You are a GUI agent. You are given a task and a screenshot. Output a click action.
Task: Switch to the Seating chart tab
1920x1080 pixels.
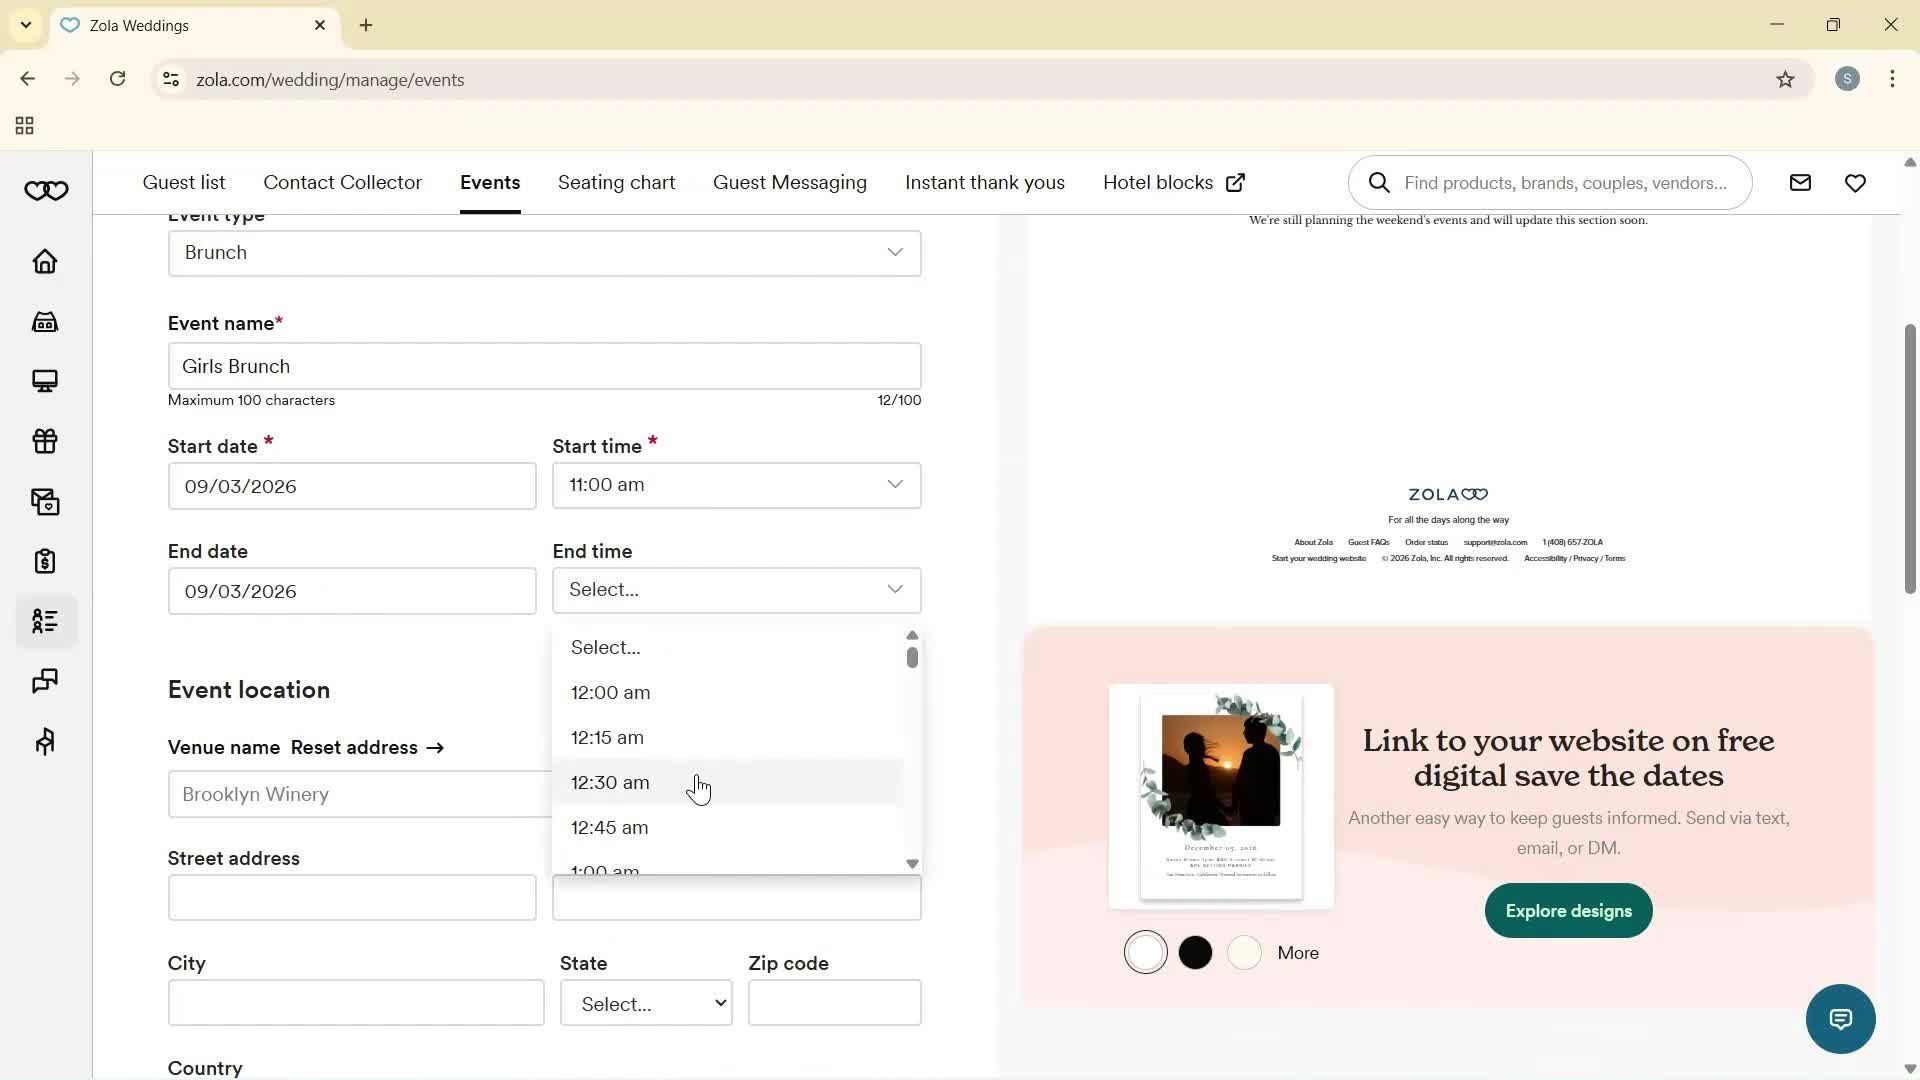pyautogui.click(x=616, y=182)
